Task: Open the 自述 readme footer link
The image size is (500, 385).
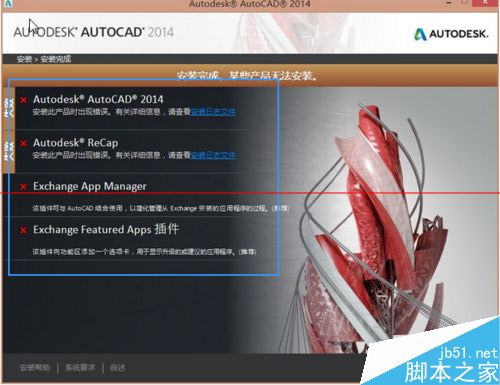Action: 118,368
